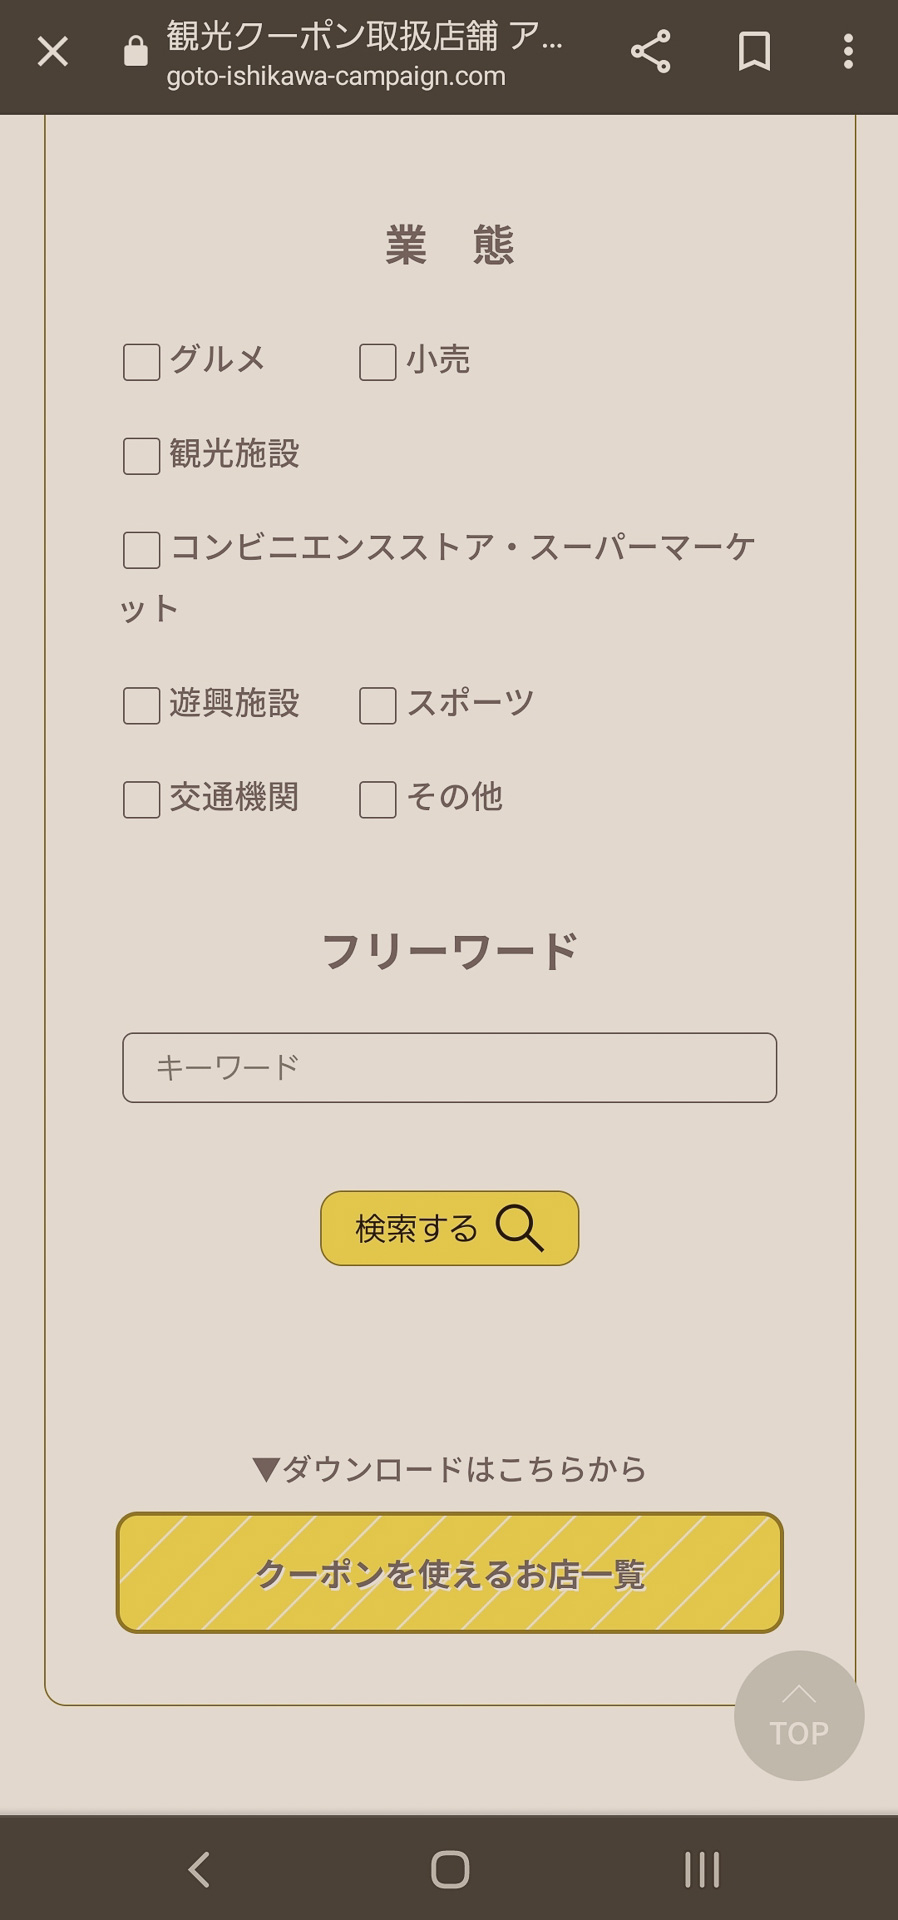This screenshot has height=1920, width=898.
Task: Open the three-dot overflow menu
Action: 847,52
